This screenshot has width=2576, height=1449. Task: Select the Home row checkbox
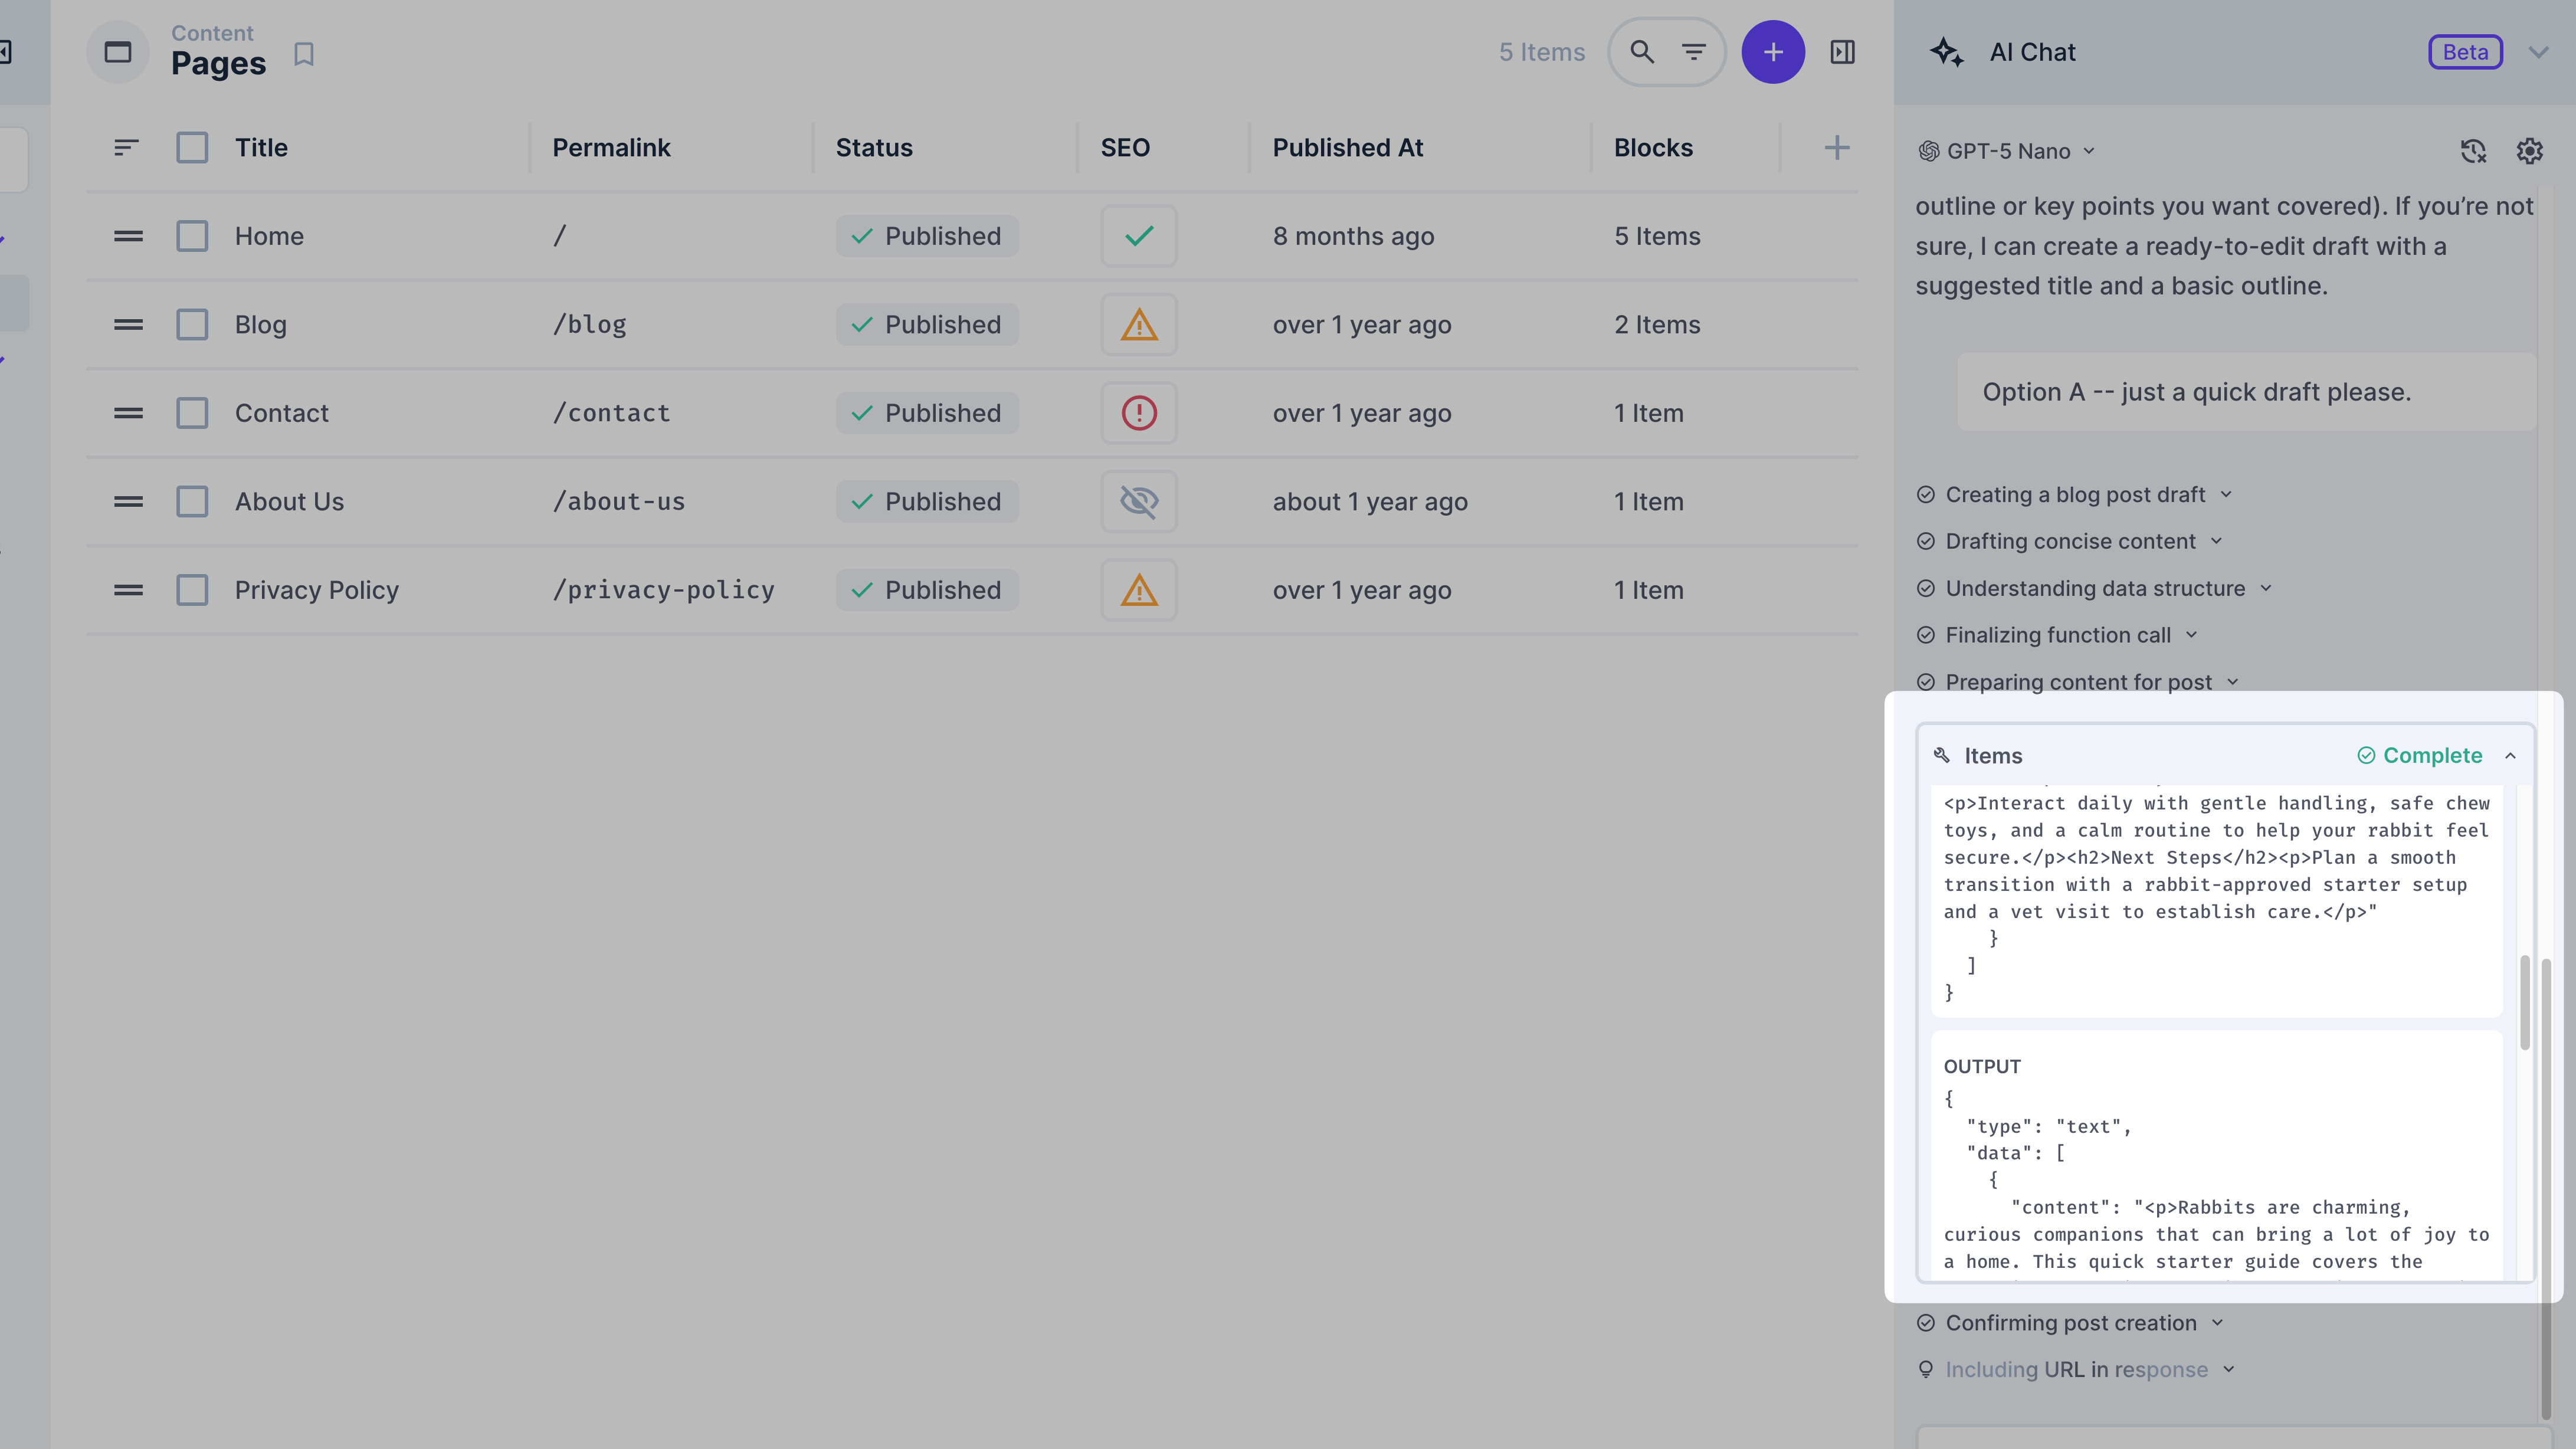192,236
